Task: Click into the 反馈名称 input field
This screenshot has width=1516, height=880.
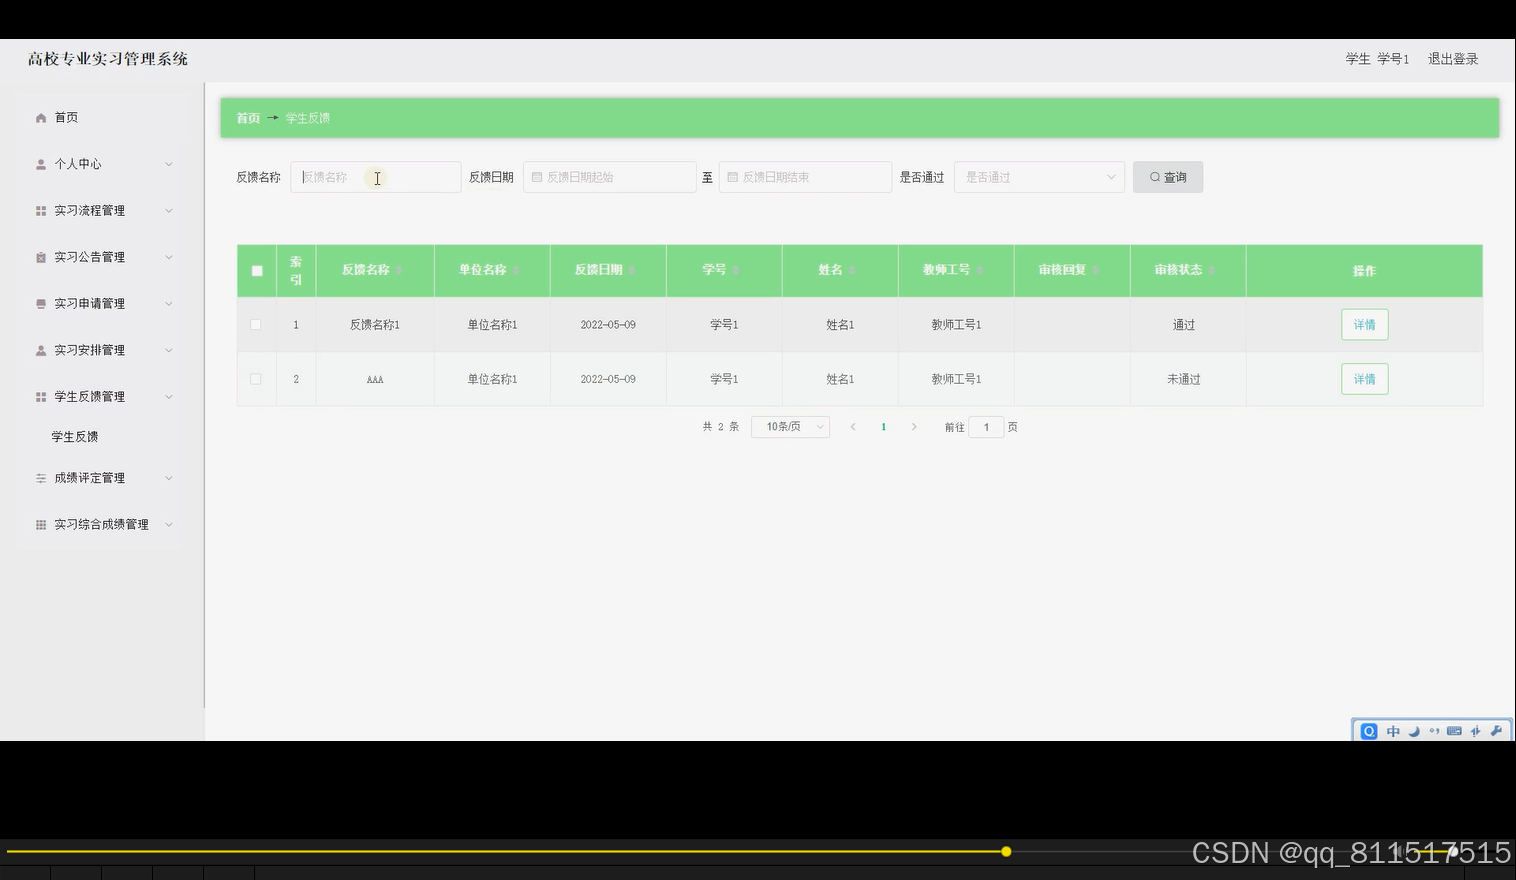Action: [376, 177]
